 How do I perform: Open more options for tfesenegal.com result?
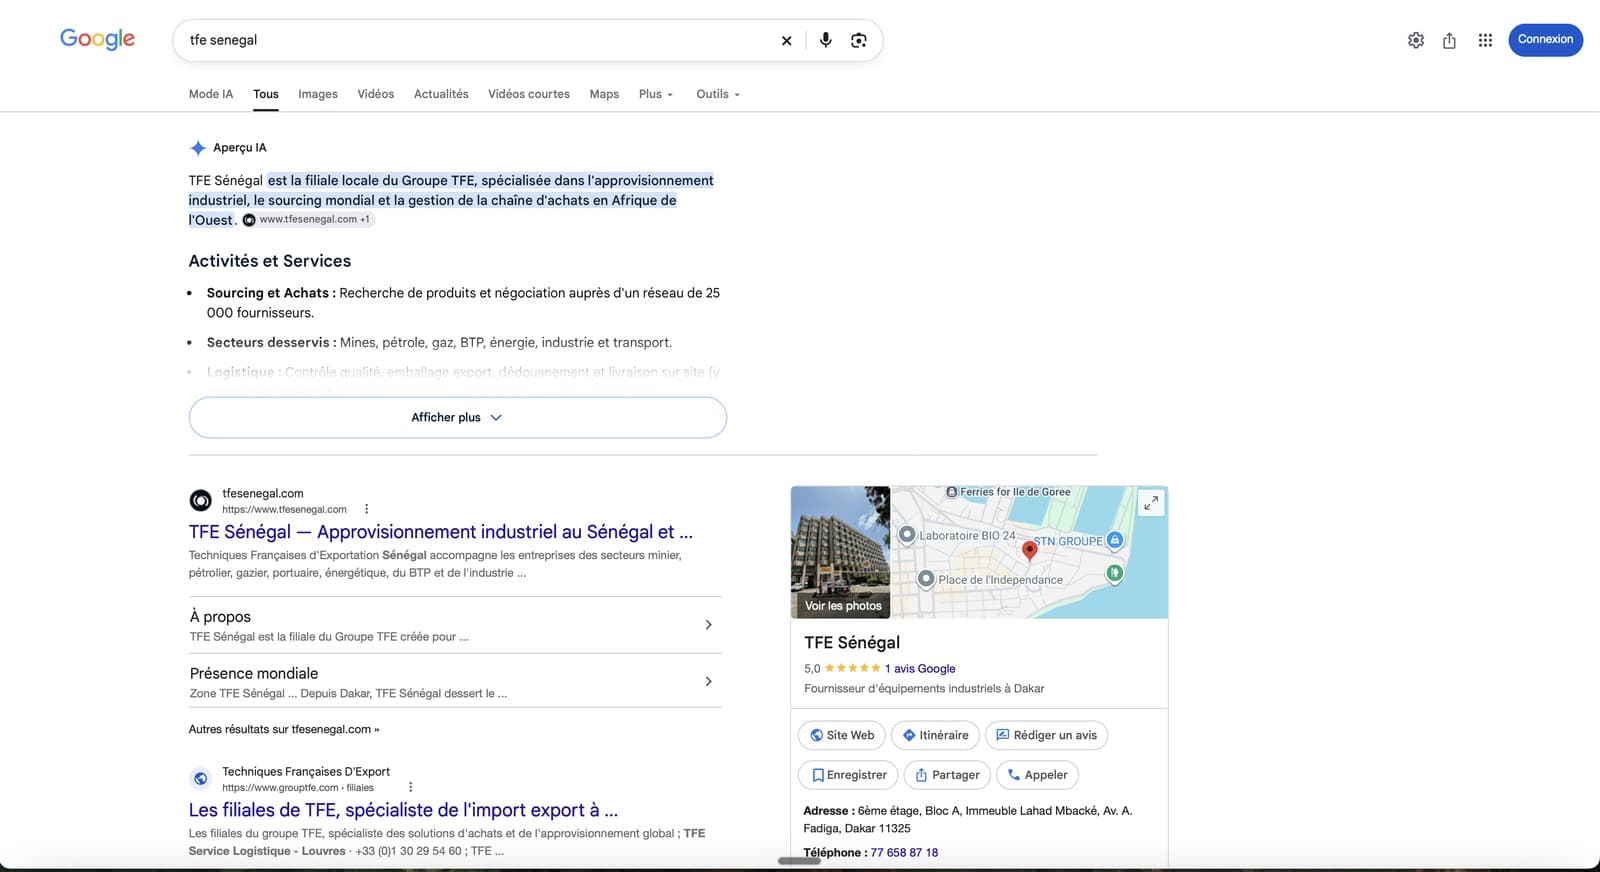(x=366, y=509)
